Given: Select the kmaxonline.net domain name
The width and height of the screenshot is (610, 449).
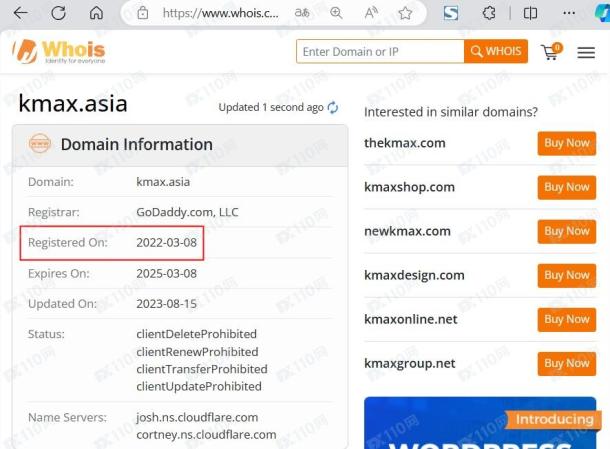Looking at the screenshot, I should (411, 319).
